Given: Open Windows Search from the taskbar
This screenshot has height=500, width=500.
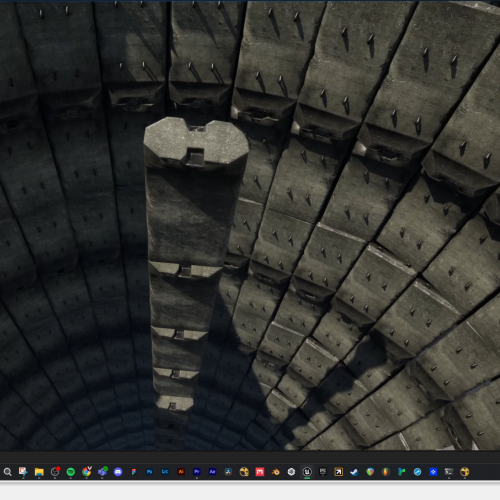Looking at the screenshot, I should [8, 472].
